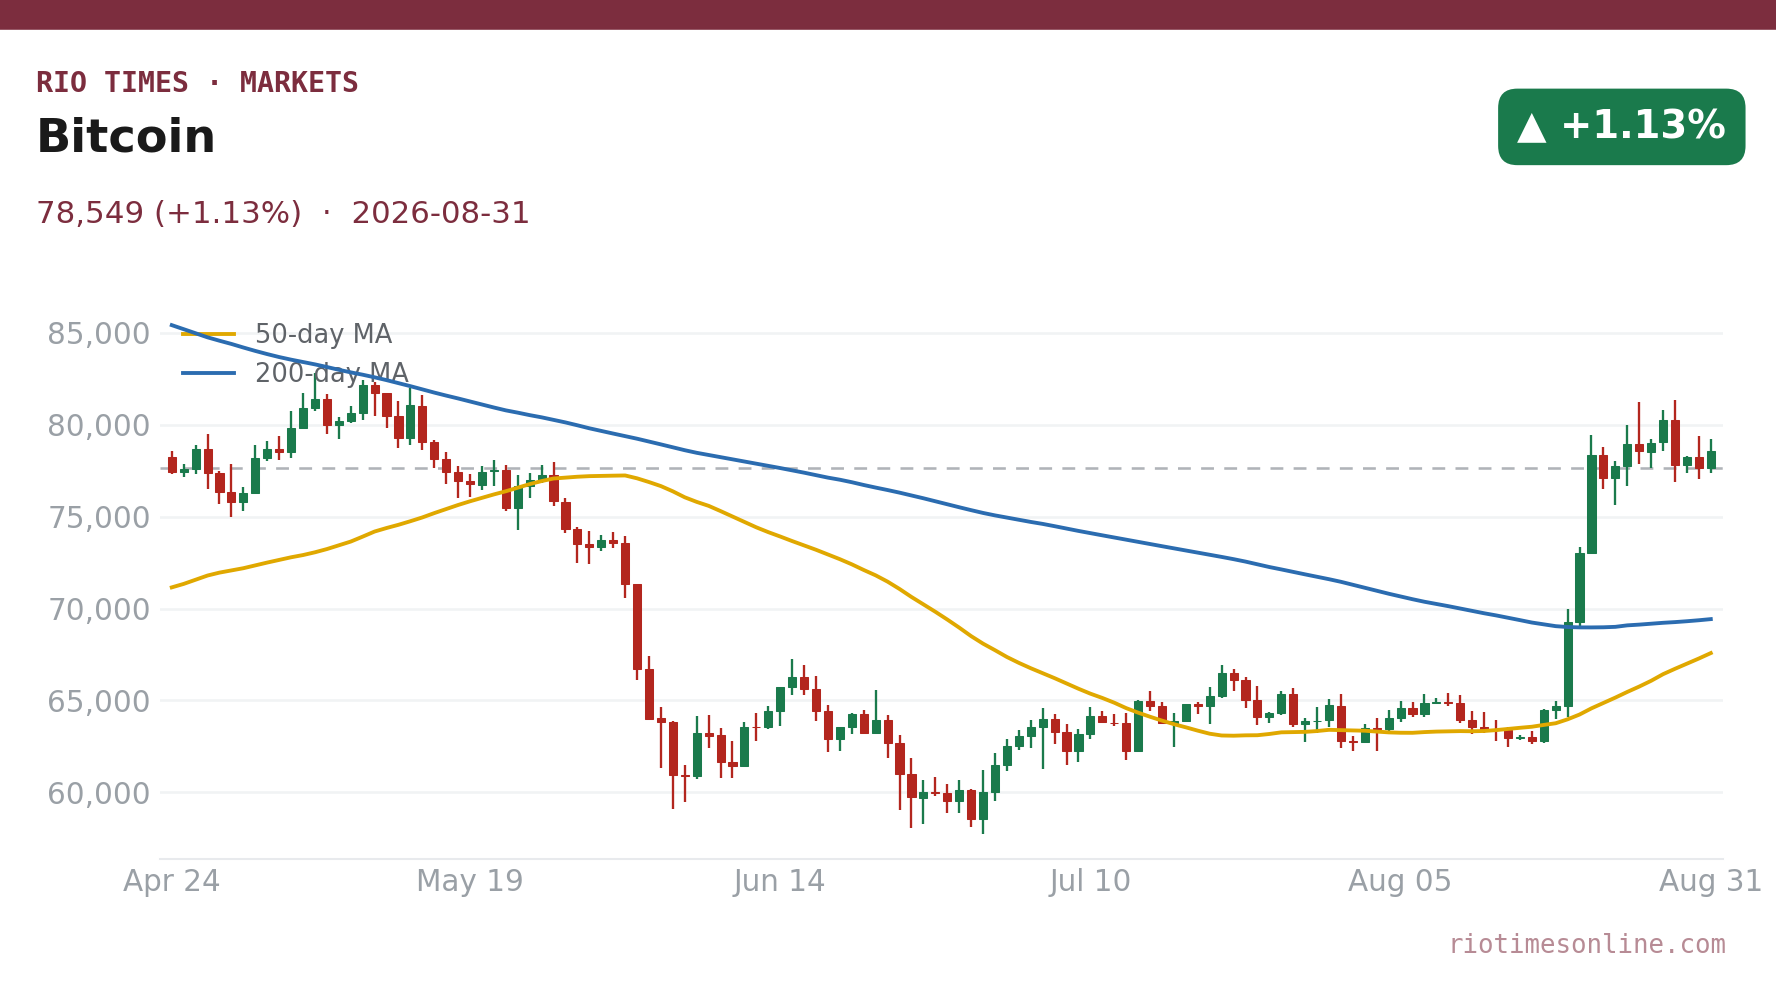1776x999 pixels.
Task: Click the Aug 05 date label
Action: [x=1400, y=882]
